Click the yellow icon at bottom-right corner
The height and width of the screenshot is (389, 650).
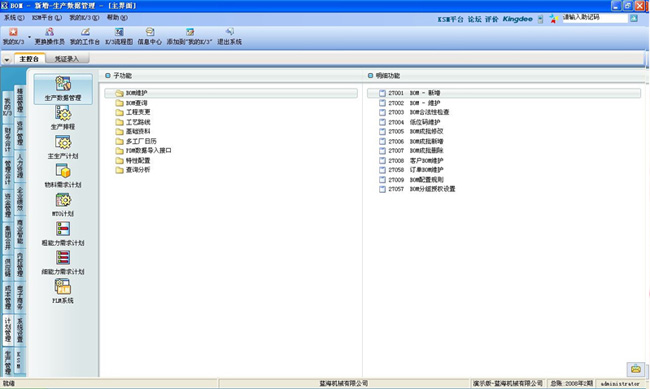coord(635,369)
